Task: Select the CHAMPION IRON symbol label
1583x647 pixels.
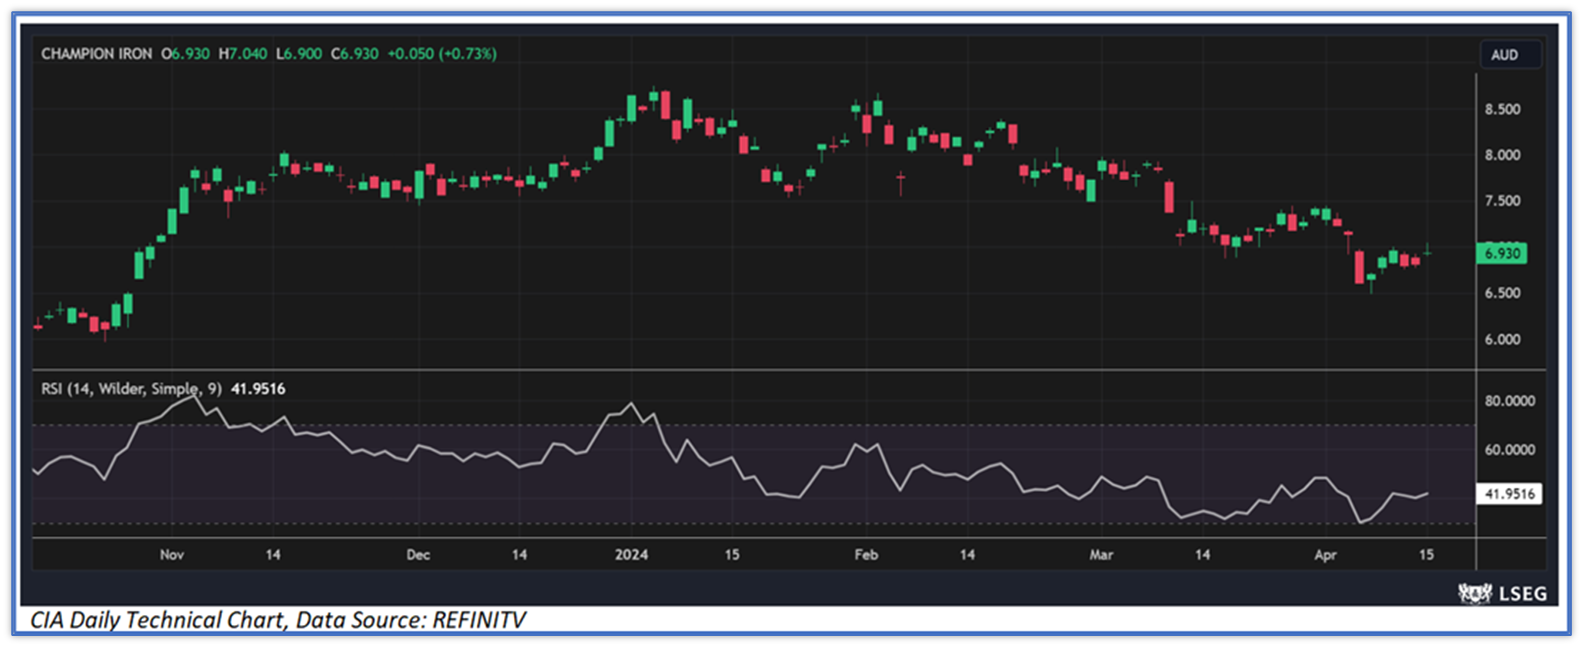Action: tap(96, 54)
